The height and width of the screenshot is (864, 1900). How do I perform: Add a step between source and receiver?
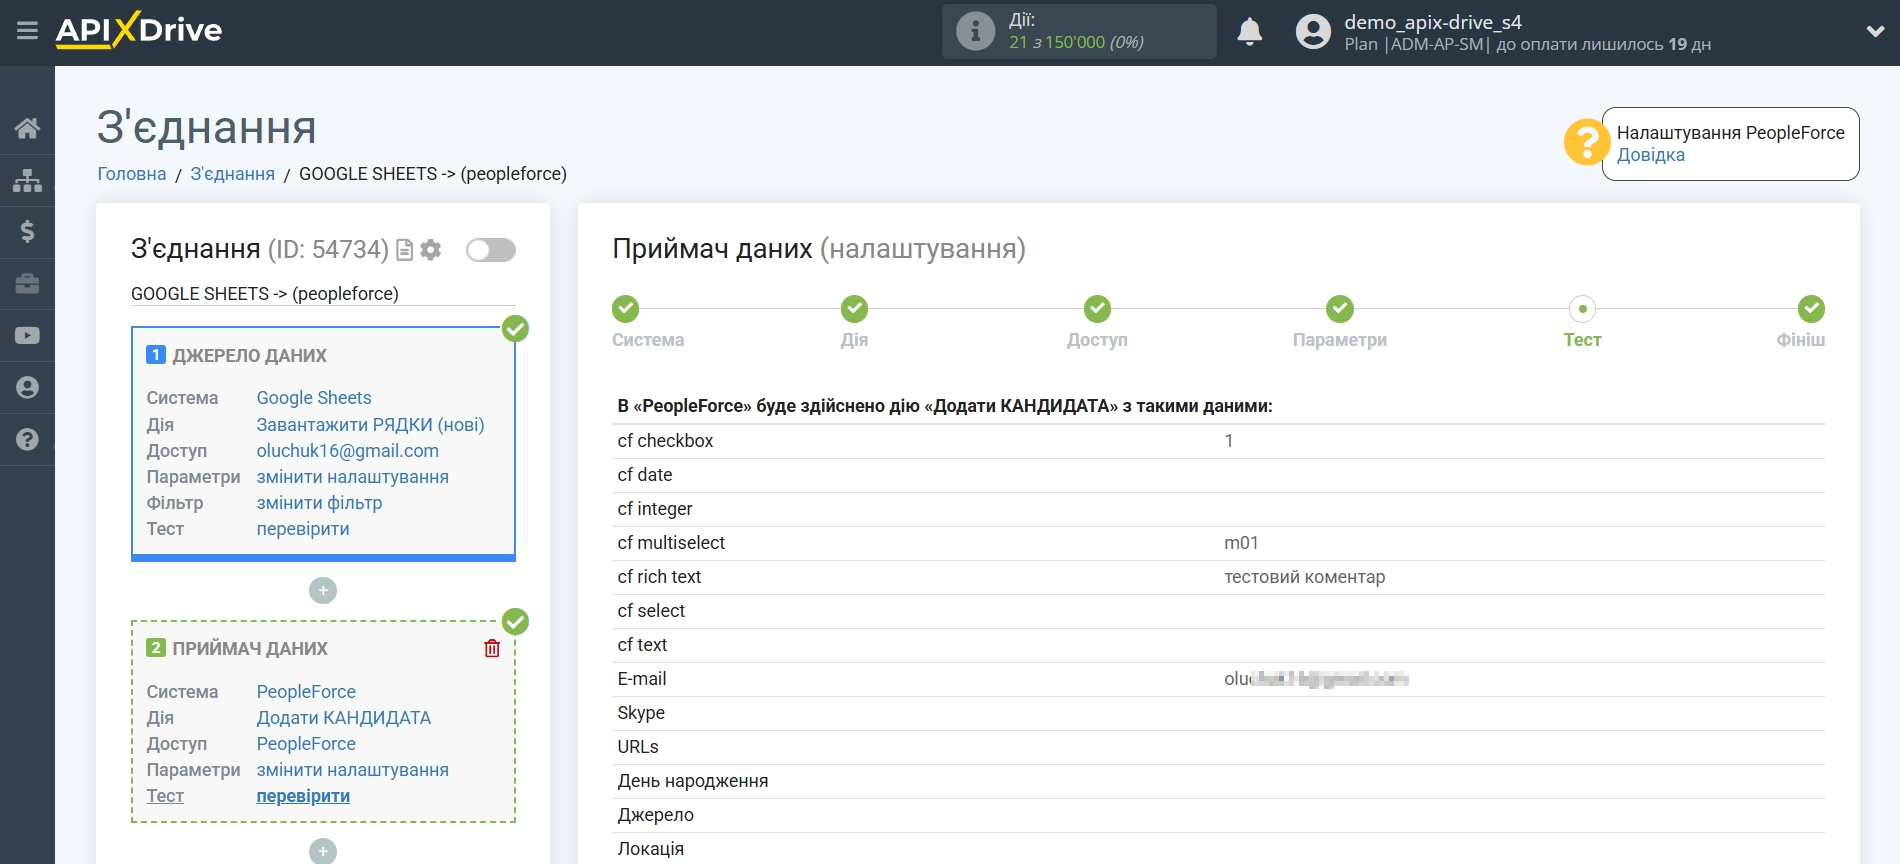click(x=323, y=591)
